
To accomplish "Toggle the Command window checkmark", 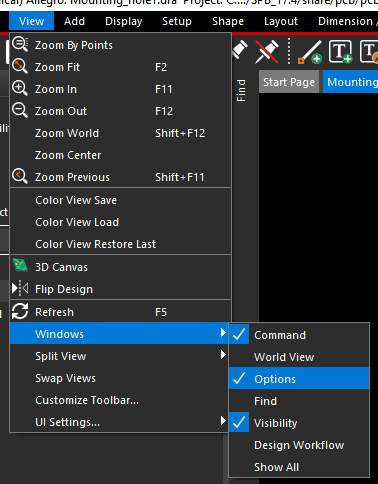I will [239, 334].
